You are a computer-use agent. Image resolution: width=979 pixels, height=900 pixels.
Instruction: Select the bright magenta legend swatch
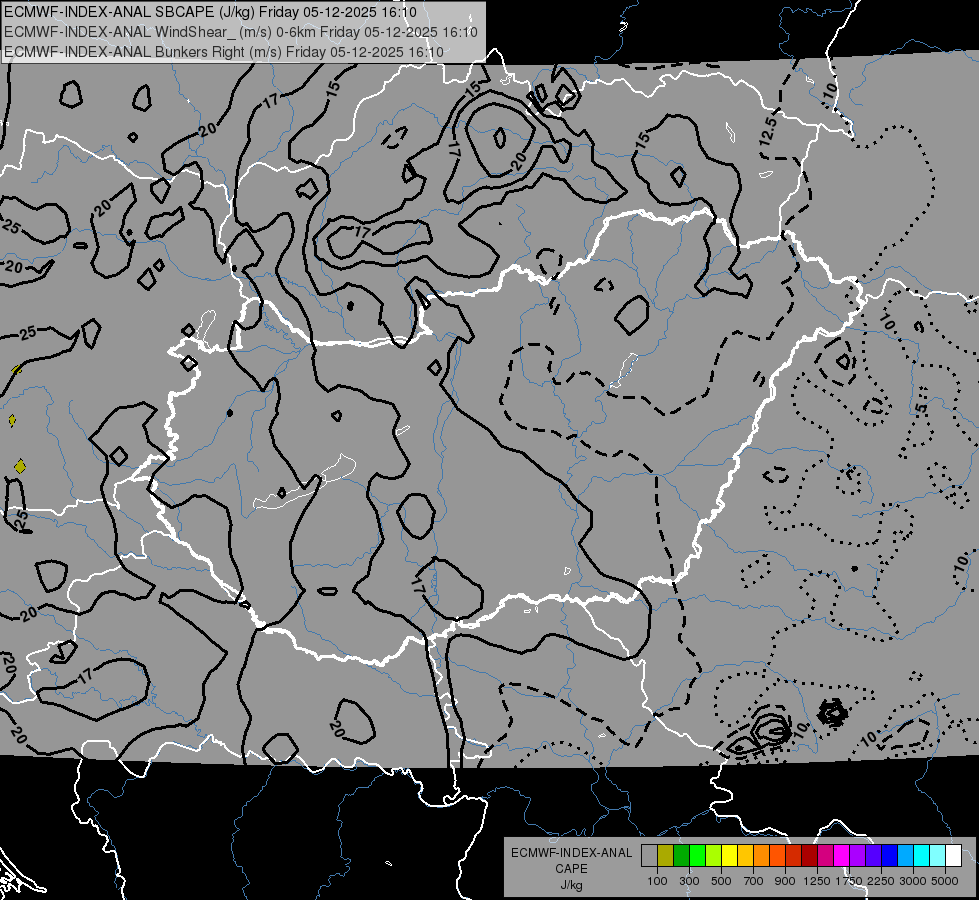pyautogui.click(x=842, y=856)
